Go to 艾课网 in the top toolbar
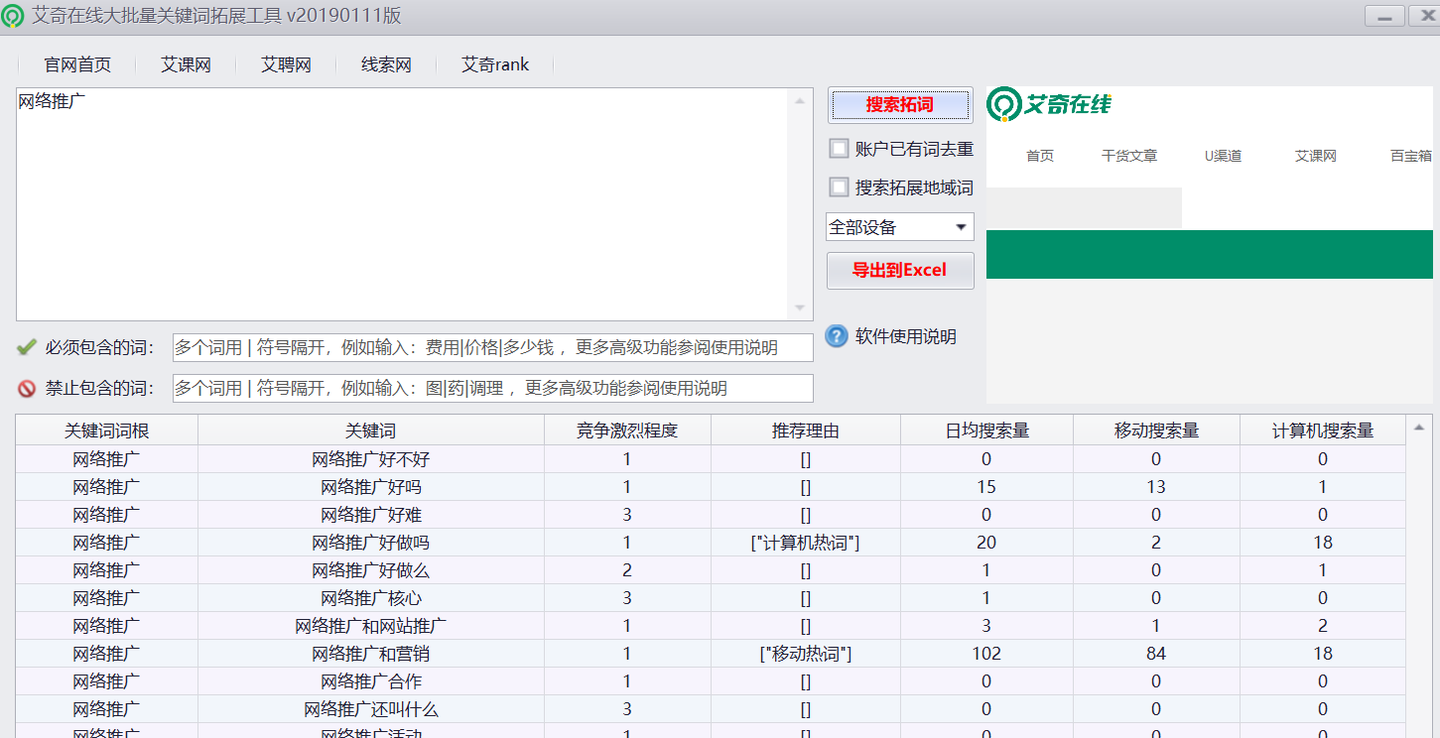 [x=186, y=65]
